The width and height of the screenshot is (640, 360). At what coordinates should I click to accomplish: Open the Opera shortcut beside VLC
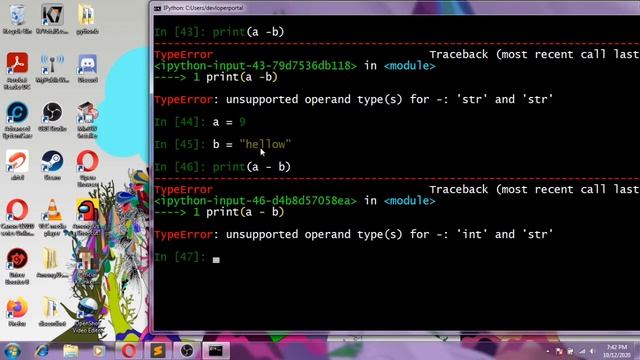tap(17, 218)
